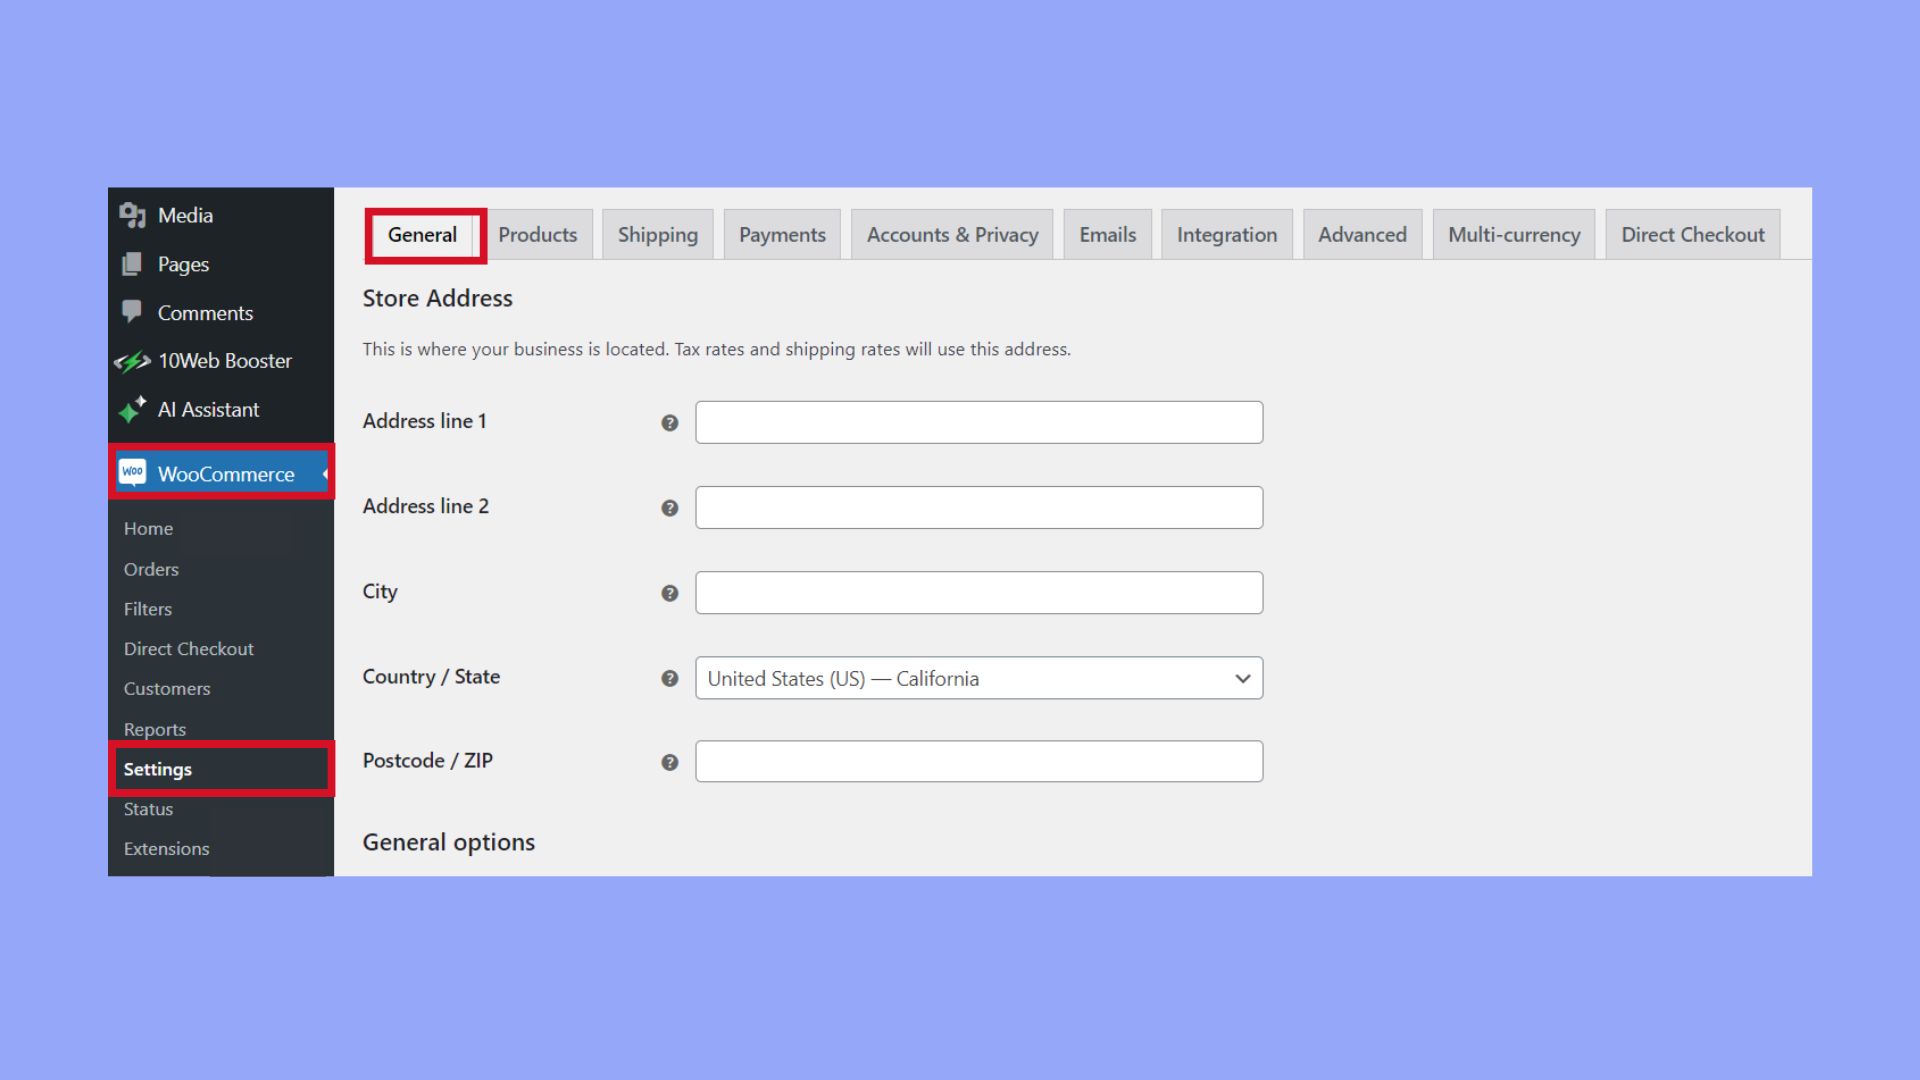1920x1080 pixels.
Task: Switch to the Products tab
Action: coord(537,234)
